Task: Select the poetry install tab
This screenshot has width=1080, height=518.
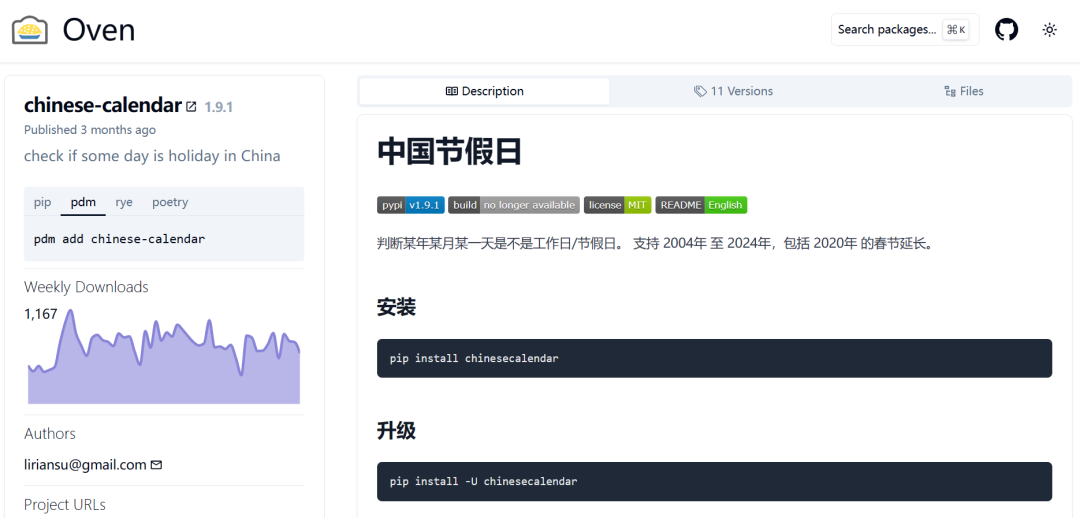Action: click(170, 202)
